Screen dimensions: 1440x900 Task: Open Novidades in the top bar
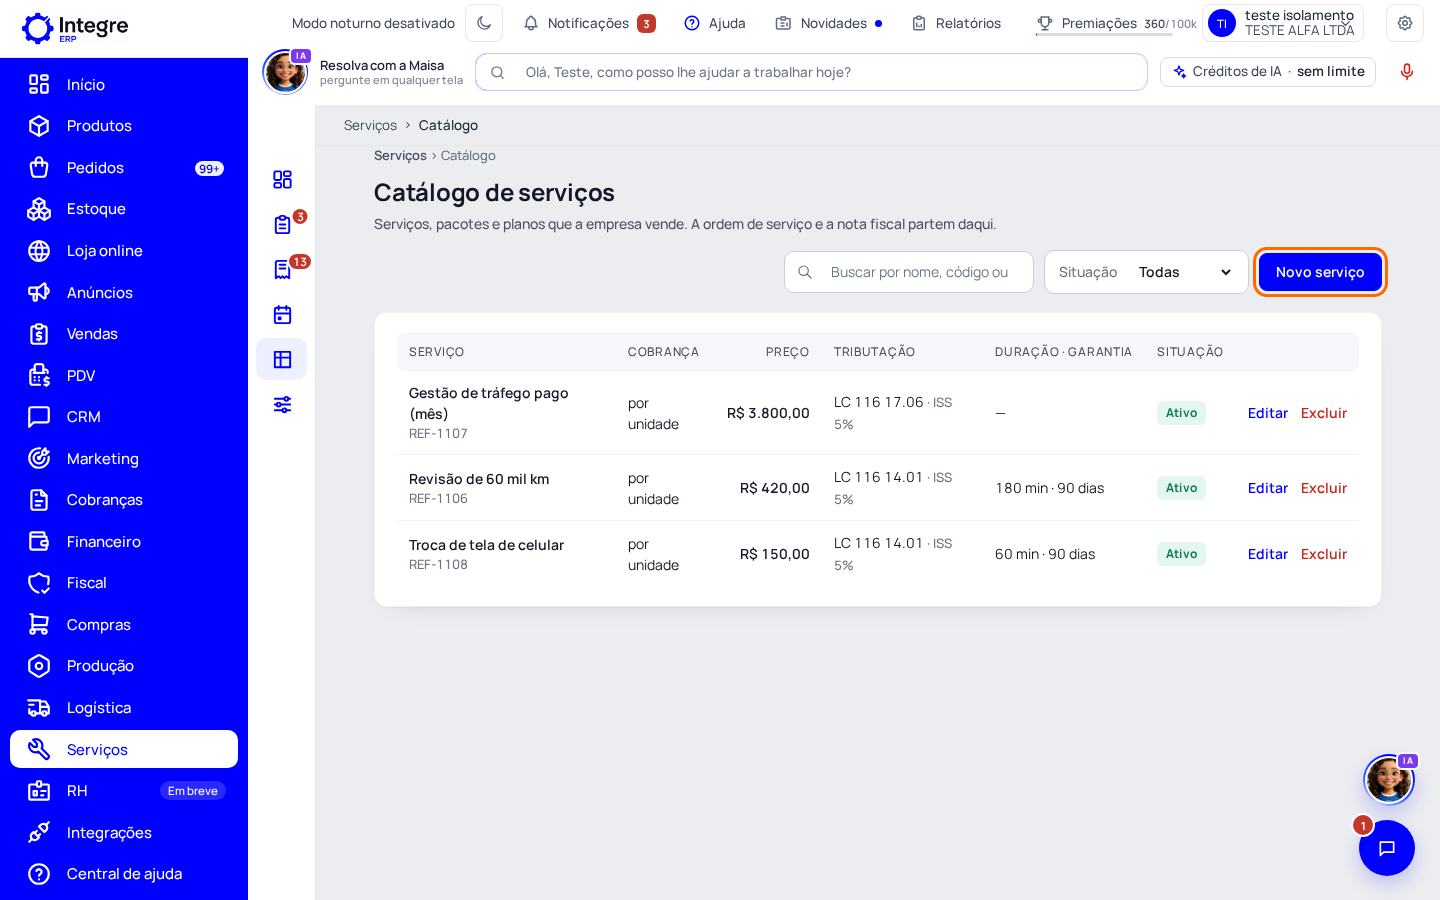coord(829,23)
